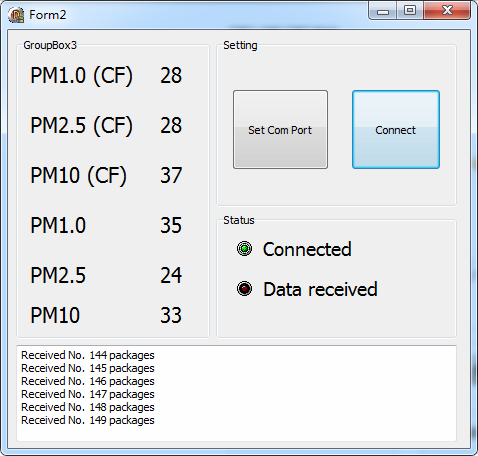The width and height of the screenshot is (478, 456).
Task: Close the Form2 window
Action: click(447, 11)
